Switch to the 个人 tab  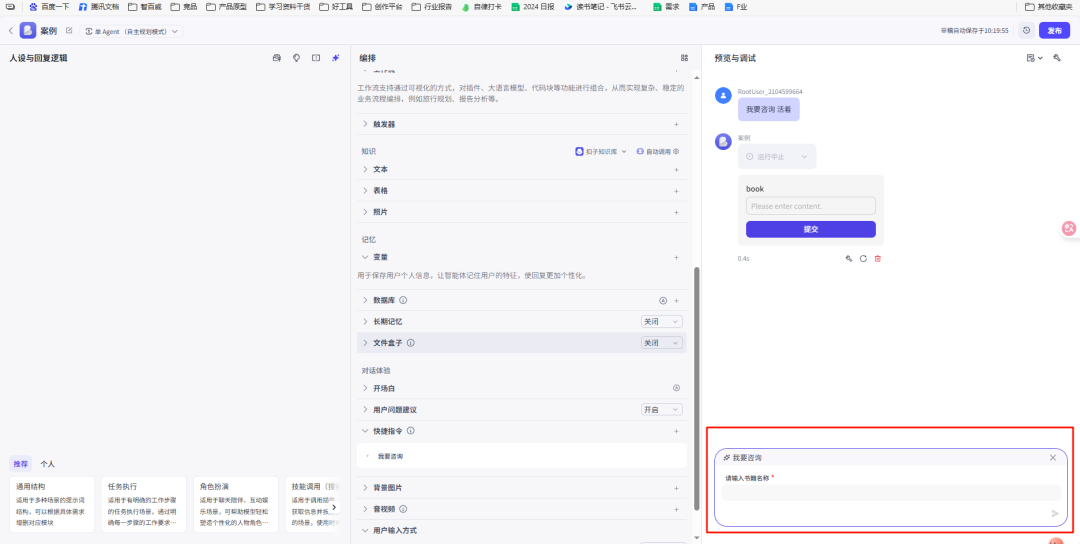pyautogui.click(x=47, y=464)
